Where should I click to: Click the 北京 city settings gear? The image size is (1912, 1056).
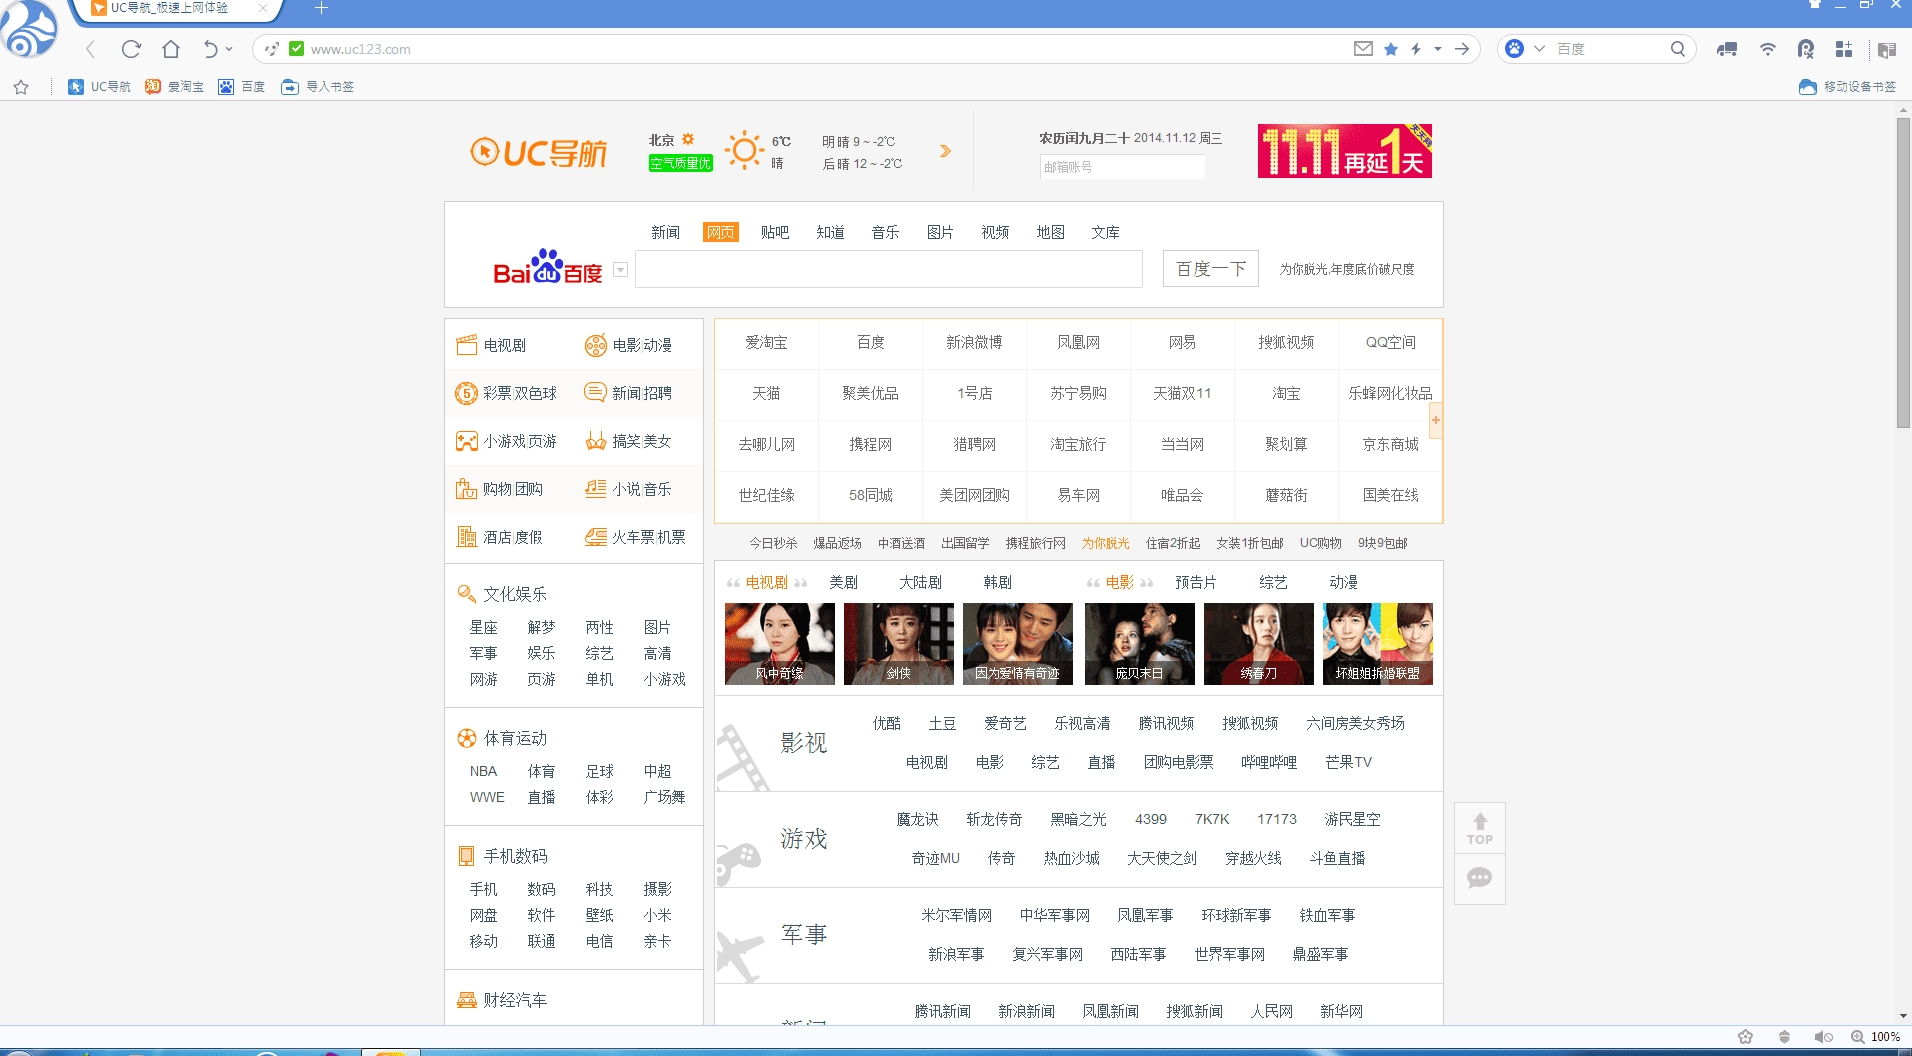pyautogui.click(x=688, y=140)
